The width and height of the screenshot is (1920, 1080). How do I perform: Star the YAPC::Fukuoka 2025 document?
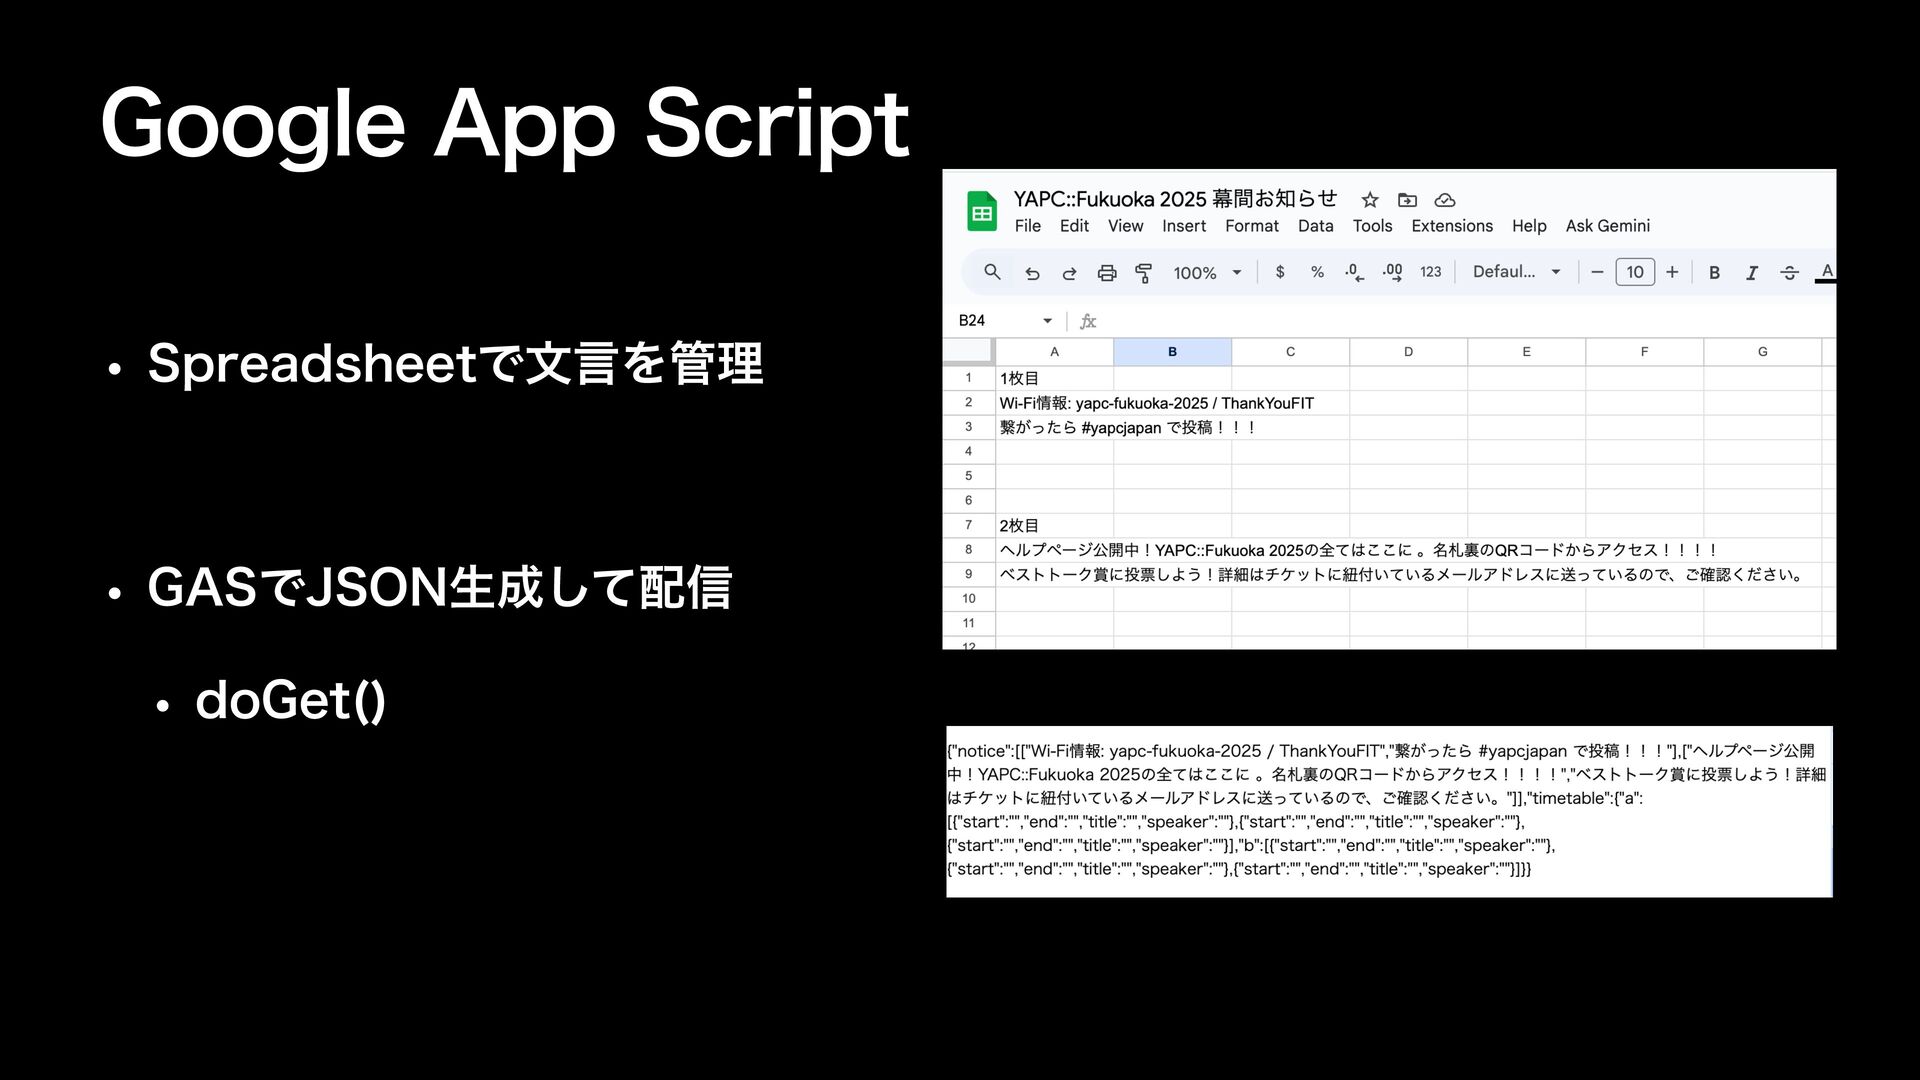point(1370,200)
